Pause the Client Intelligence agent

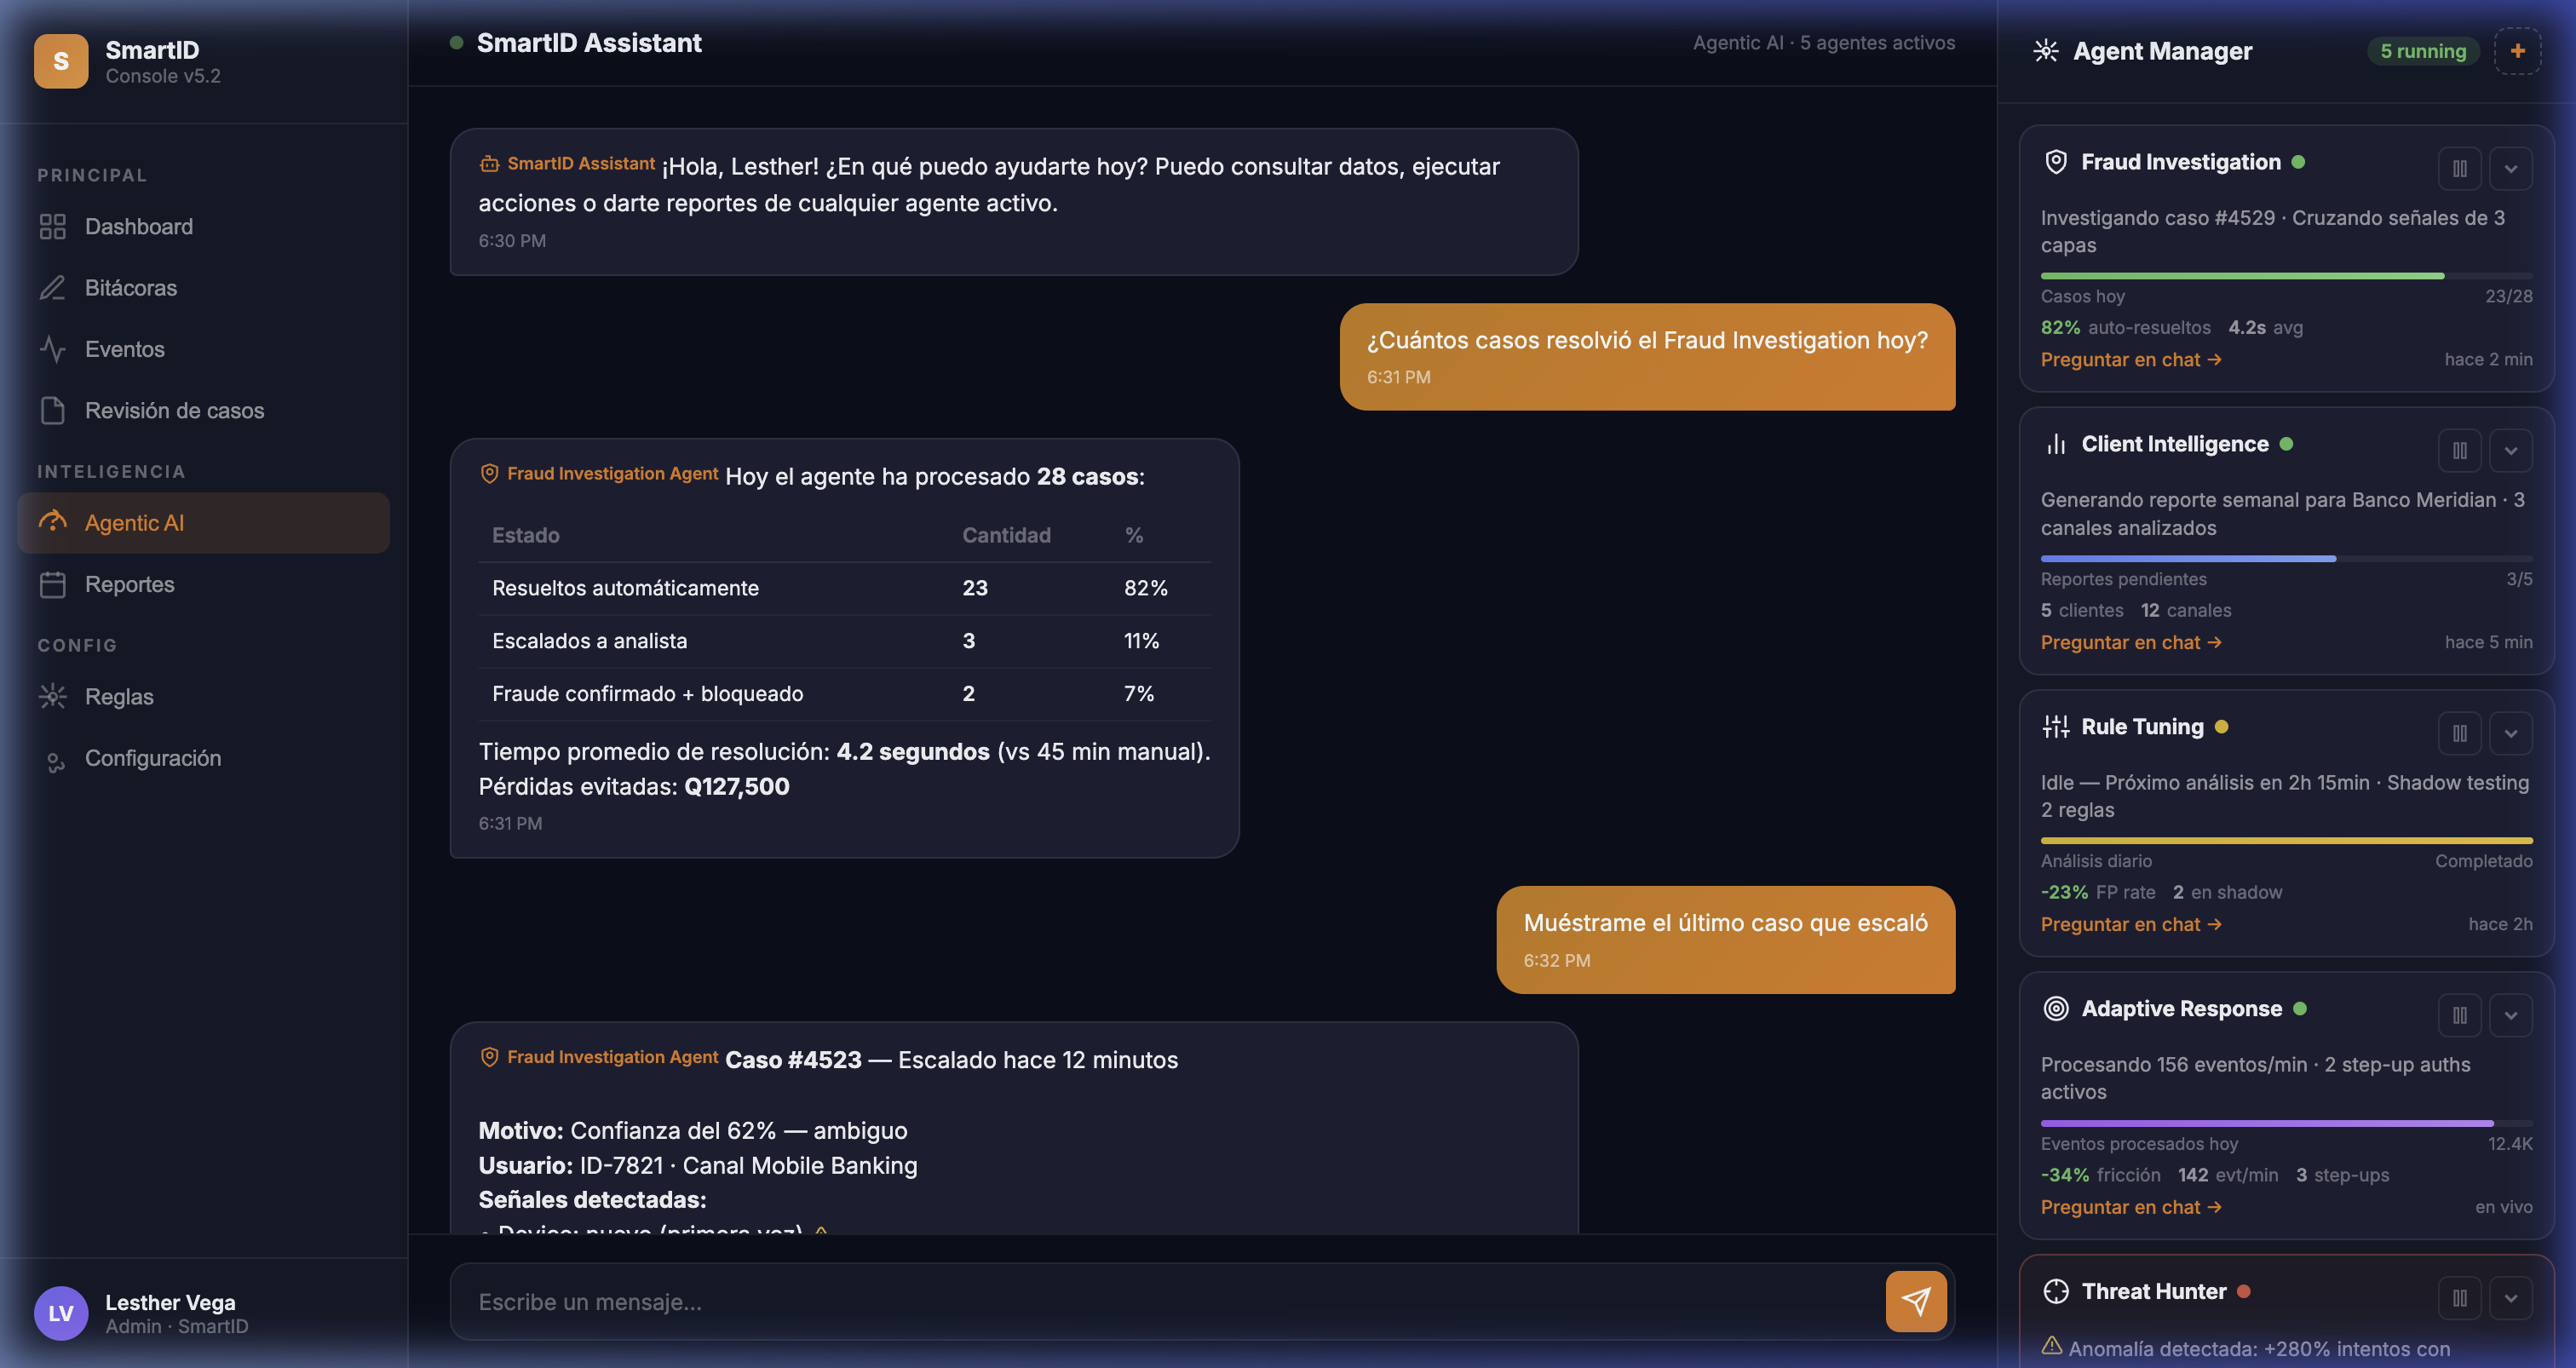pos(2460,451)
